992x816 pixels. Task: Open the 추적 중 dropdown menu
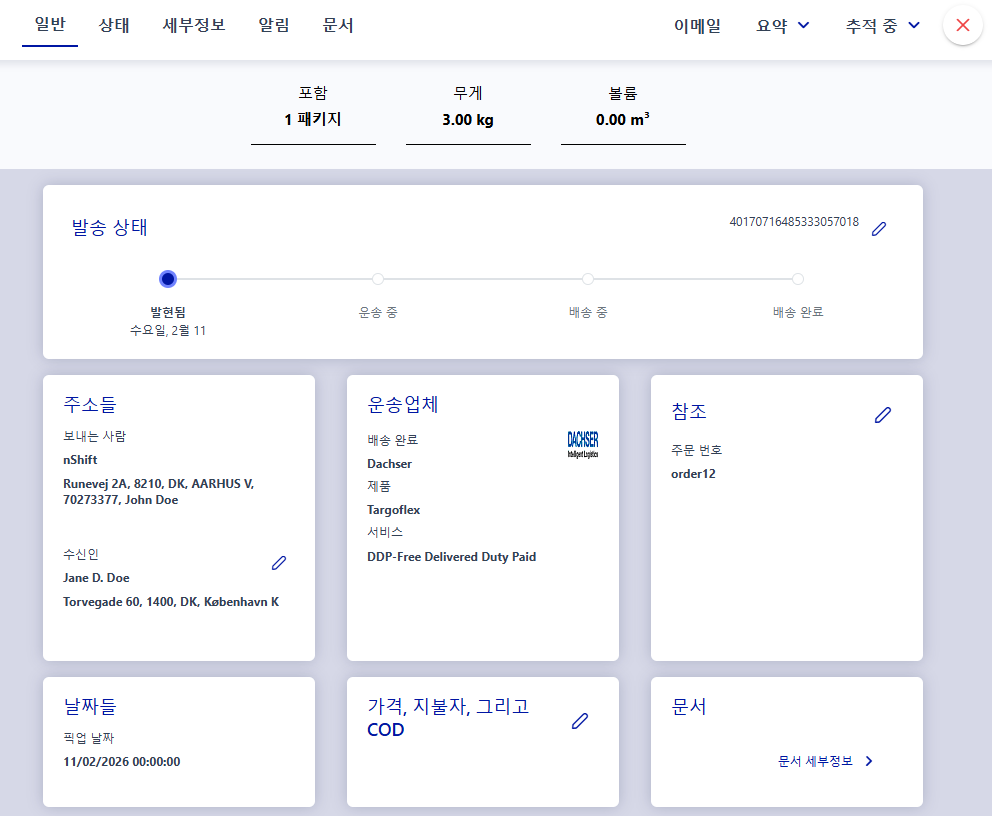[882, 26]
